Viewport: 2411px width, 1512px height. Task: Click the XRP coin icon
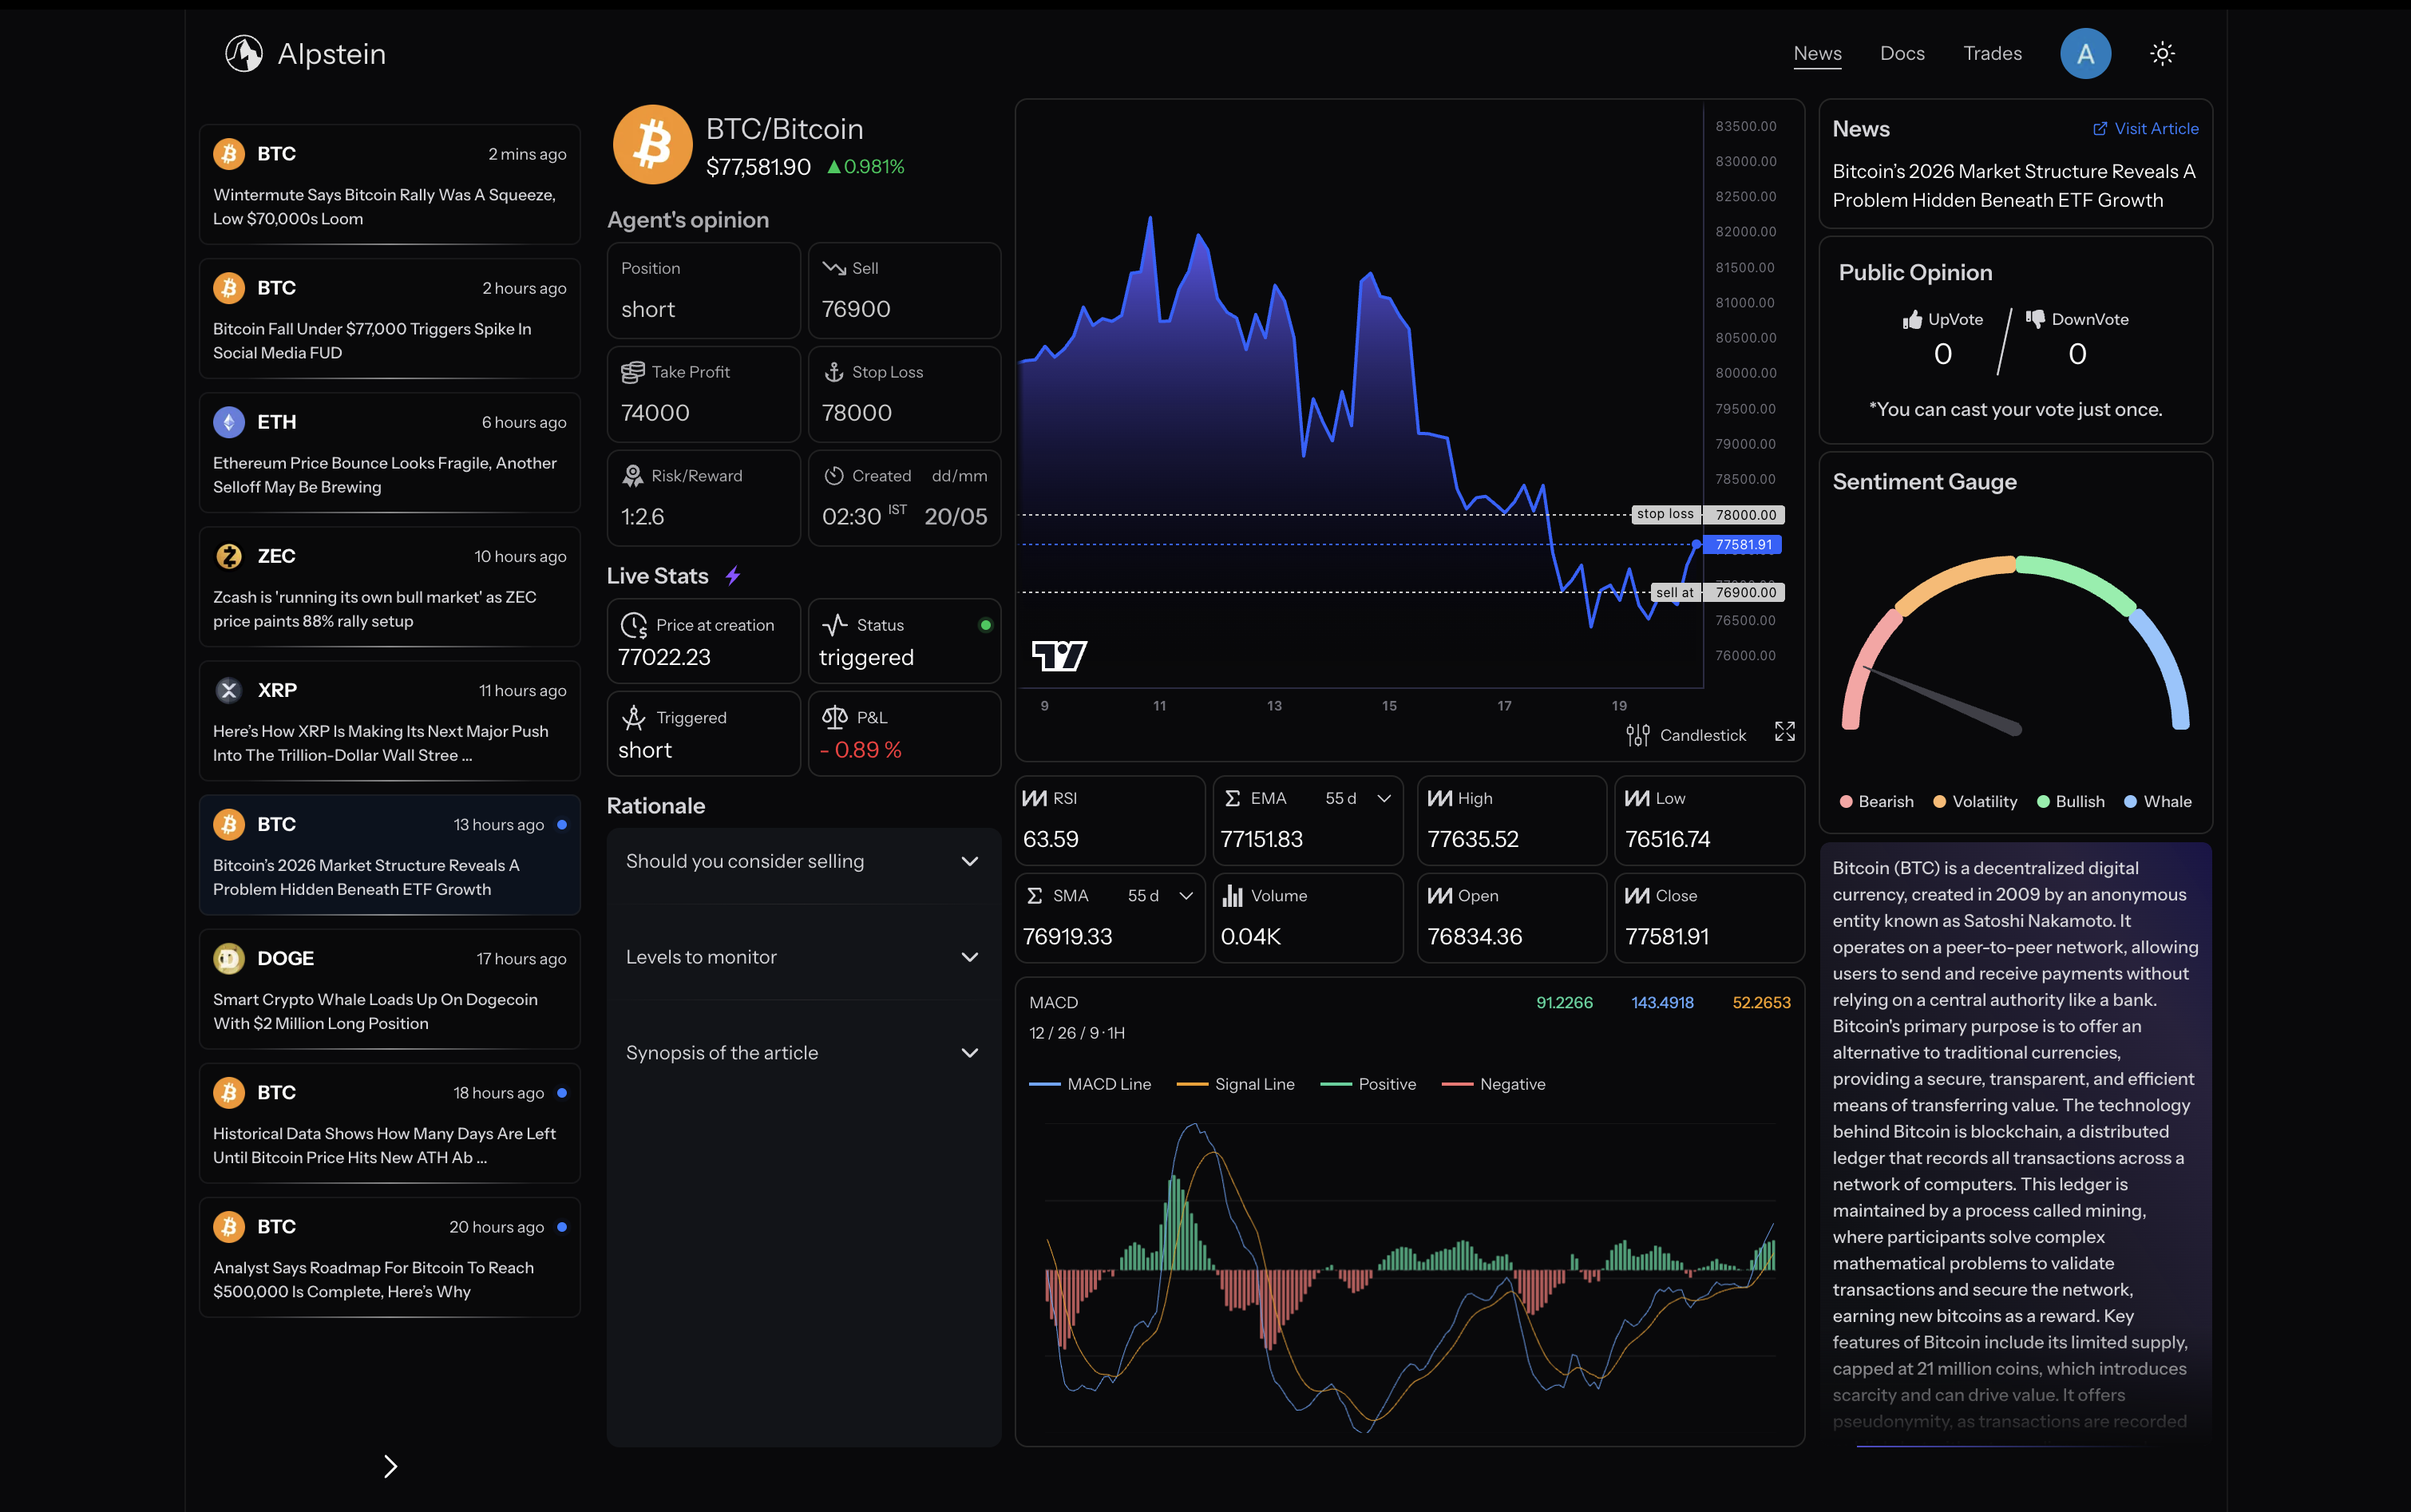coord(228,690)
